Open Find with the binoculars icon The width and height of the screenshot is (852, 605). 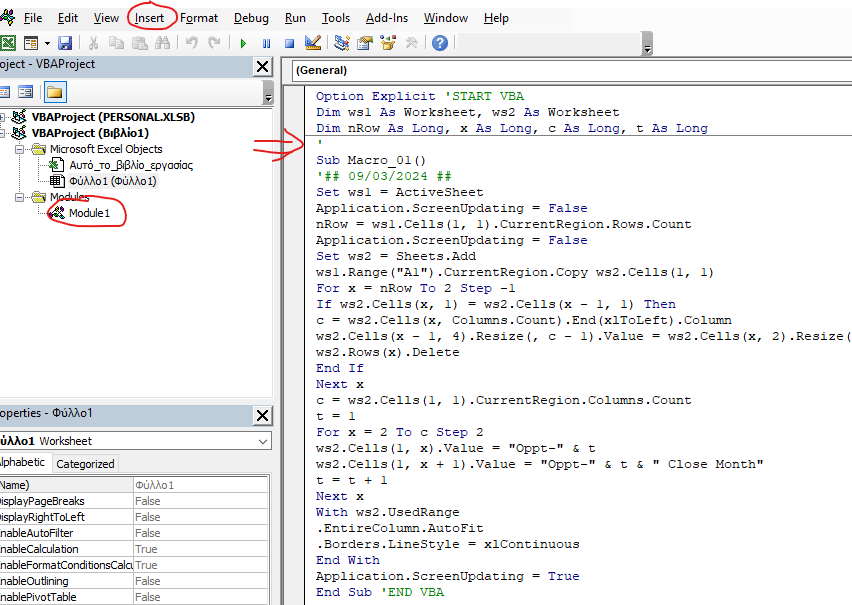tap(162, 43)
